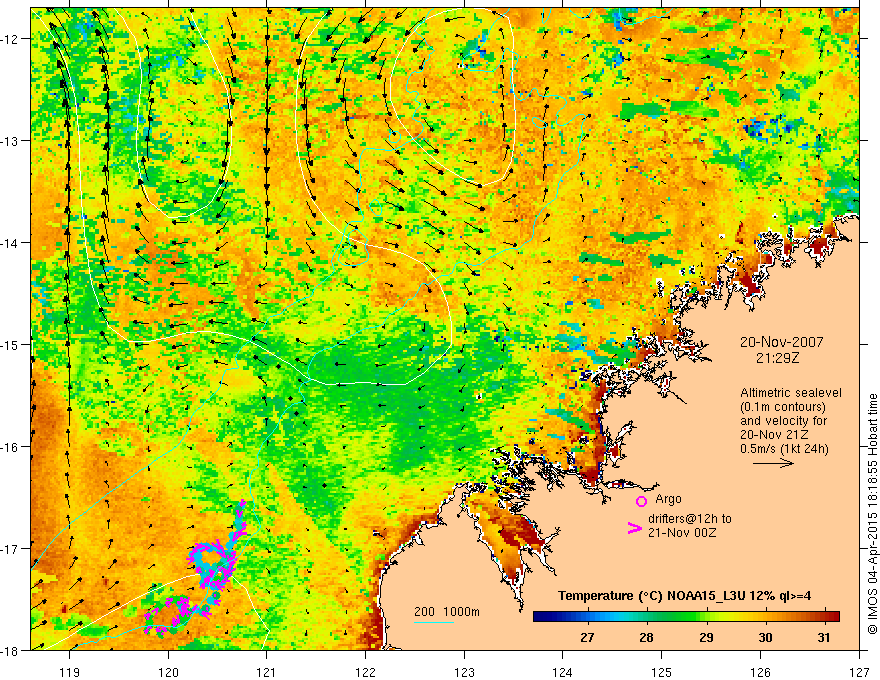
Task: Click the 'Altimetric sealevel' legend text
Action: [x=791, y=393]
